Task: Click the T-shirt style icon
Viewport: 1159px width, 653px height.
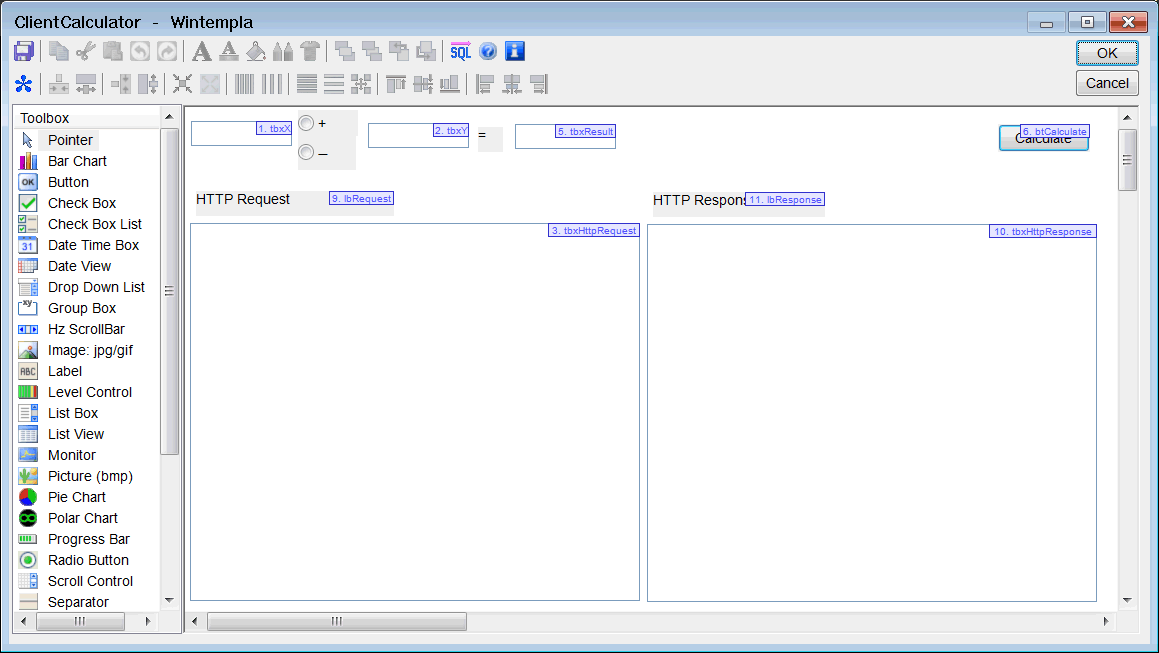Action: (x=310, y=51)
